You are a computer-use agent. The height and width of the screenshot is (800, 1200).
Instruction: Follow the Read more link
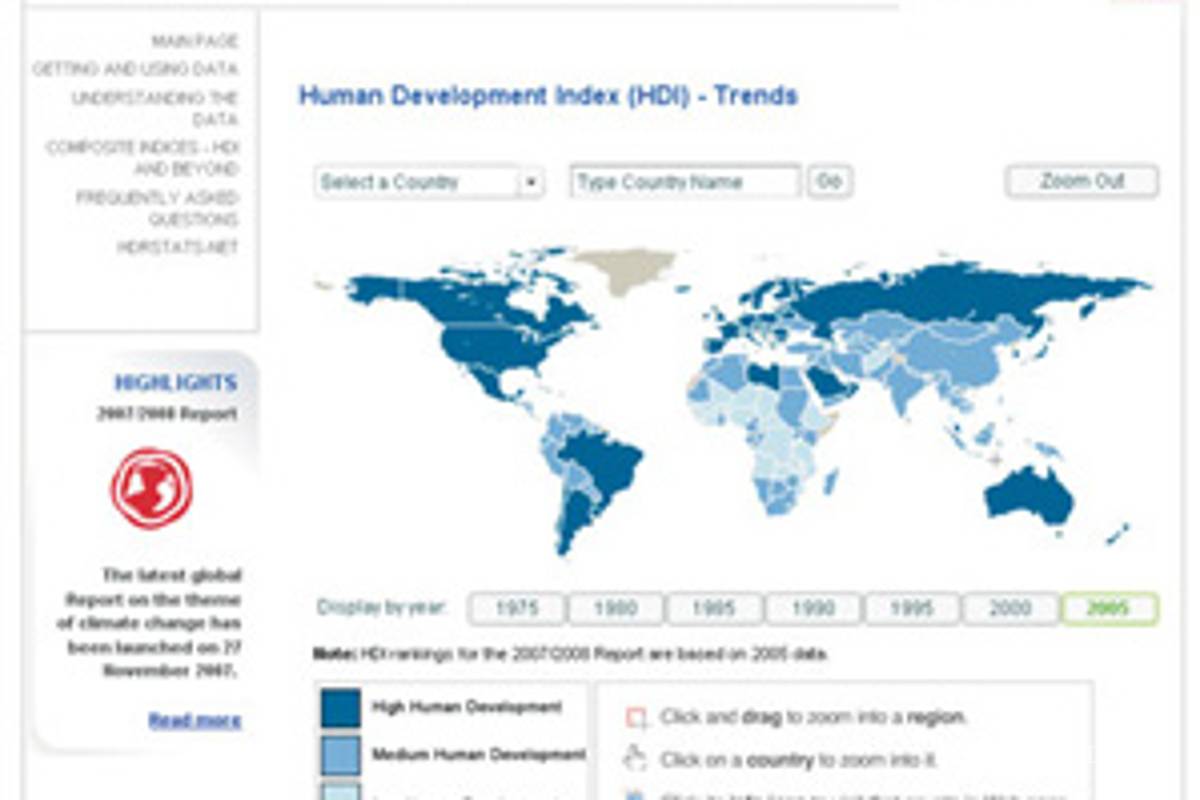pyautogui.click(x=195, y=720)
